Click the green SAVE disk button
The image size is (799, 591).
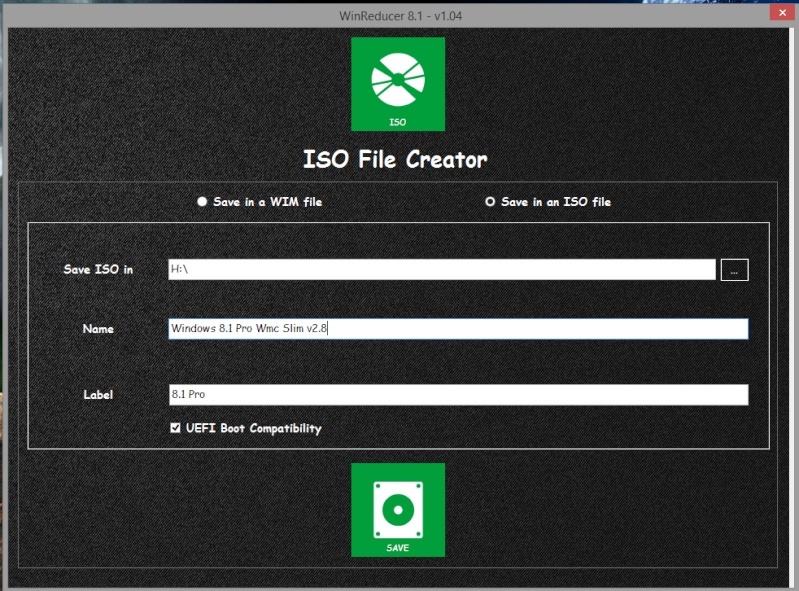[397, 509]
